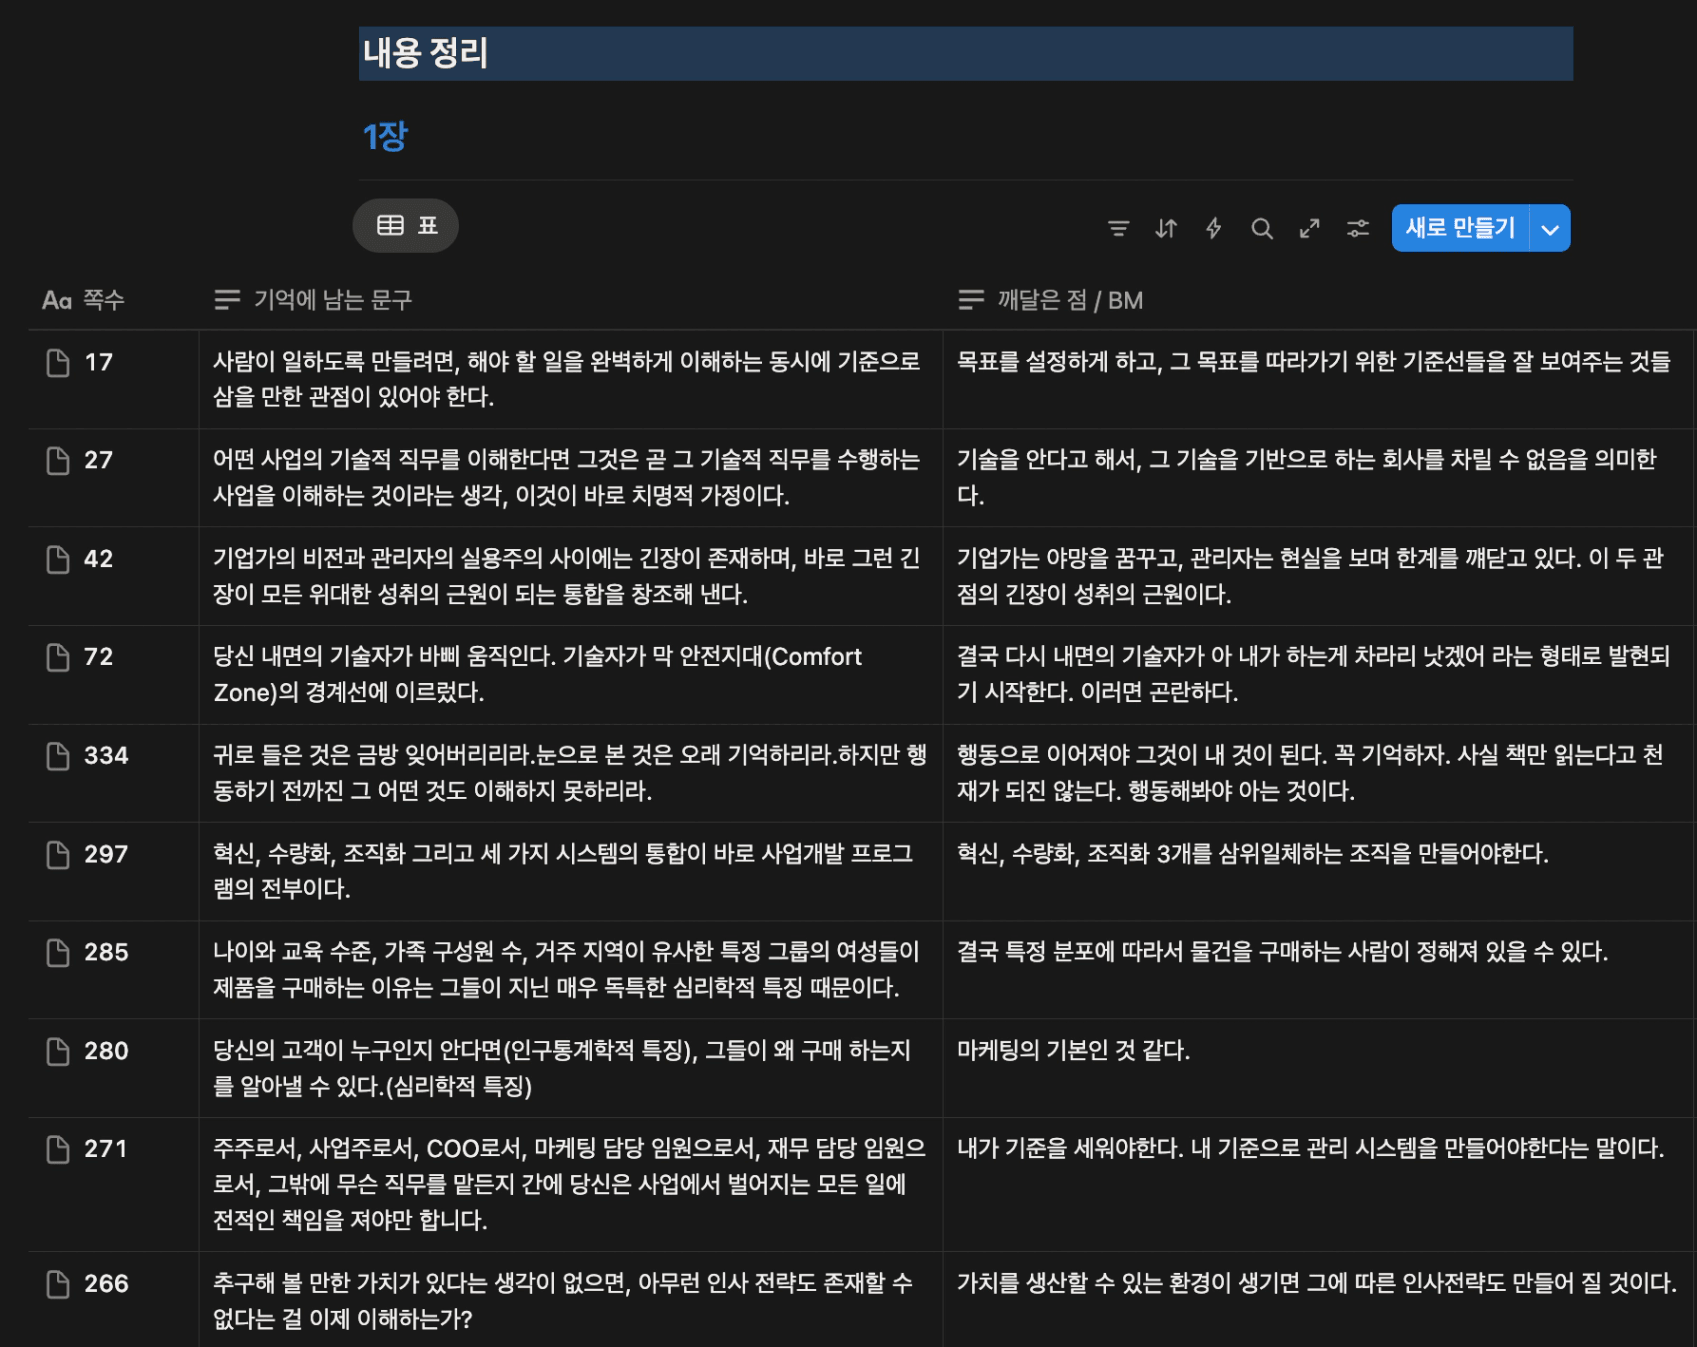The width and height of the screenshot is (1697, 1347).
Task: Click the 1장 heading text
Action: (385, 137)
